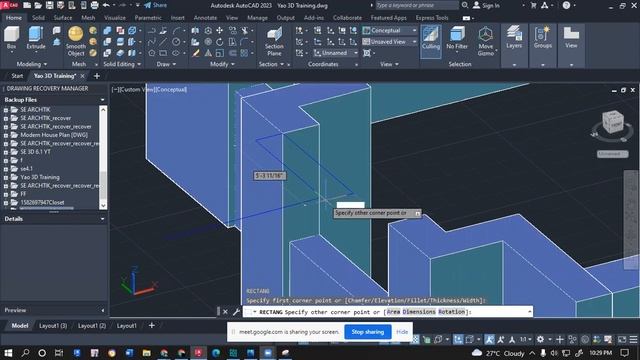Switch to the Start file tab
The height and width of the screenshot is (360, 640).
(17, 76)
